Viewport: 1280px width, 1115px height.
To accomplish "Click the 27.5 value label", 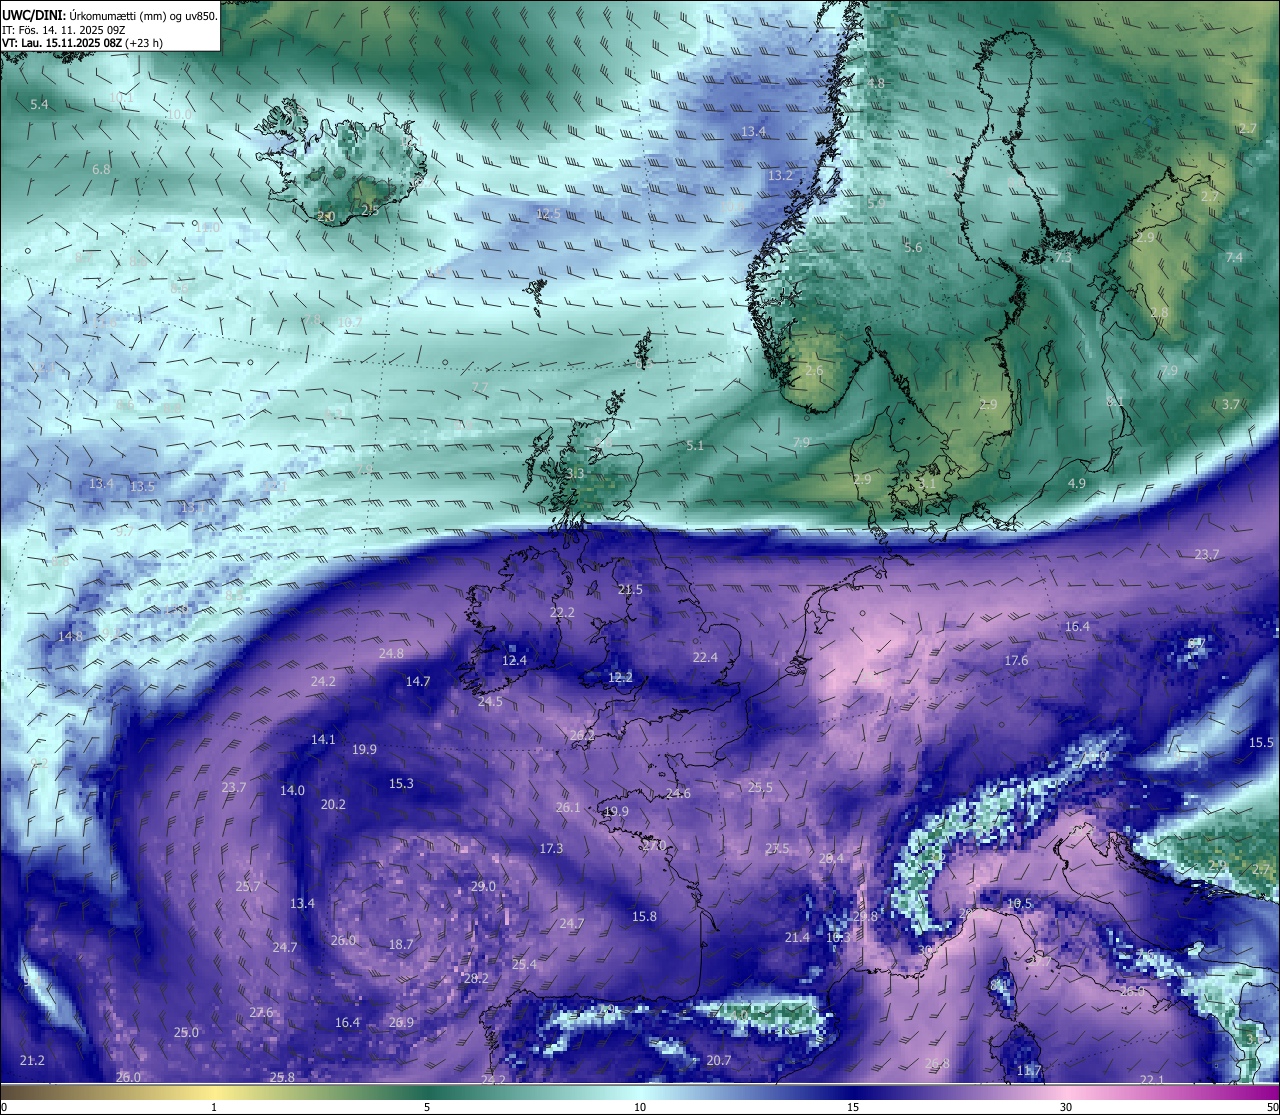I will click(x=777, y=849).
